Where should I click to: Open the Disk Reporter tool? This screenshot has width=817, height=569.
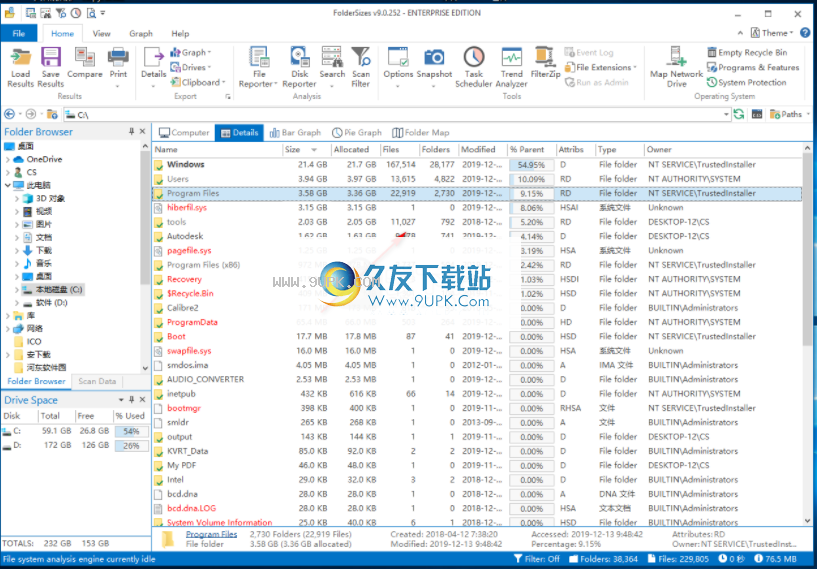click(300, 68)
